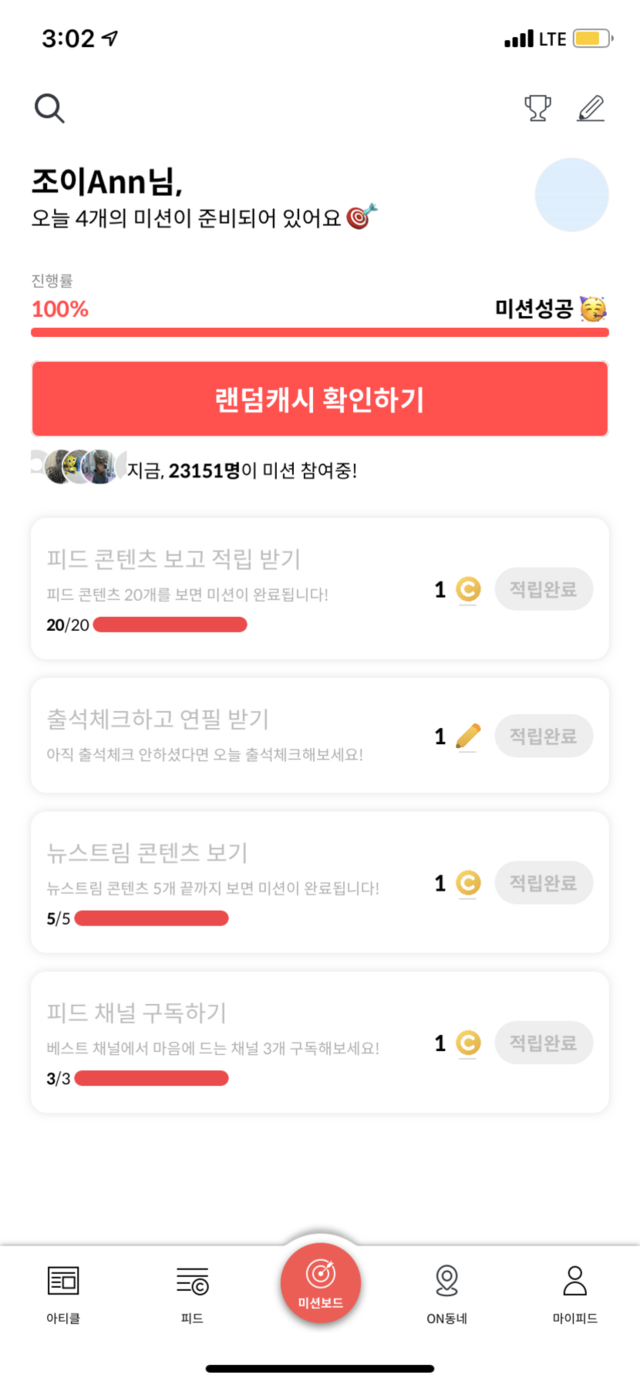Switch to the 피드 tab

pyautogui.click(x=192, y=1294)
